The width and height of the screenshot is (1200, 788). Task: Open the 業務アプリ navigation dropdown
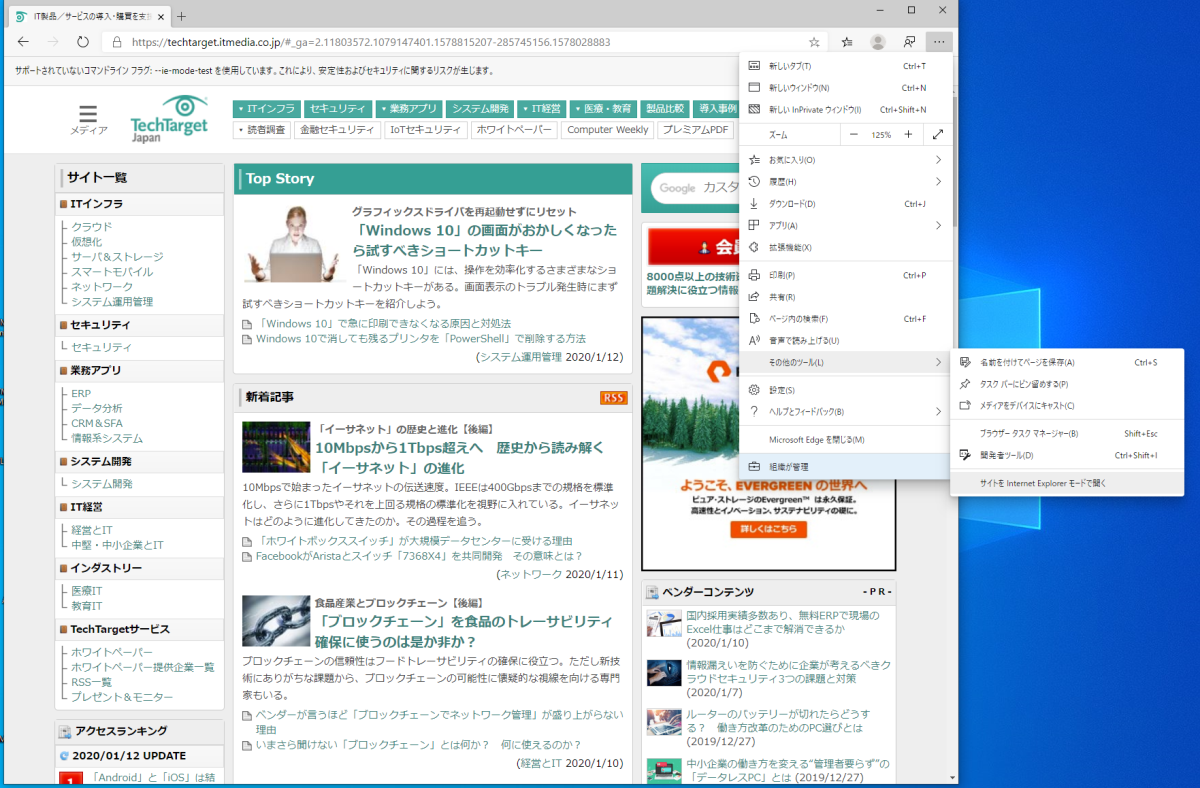408,108
